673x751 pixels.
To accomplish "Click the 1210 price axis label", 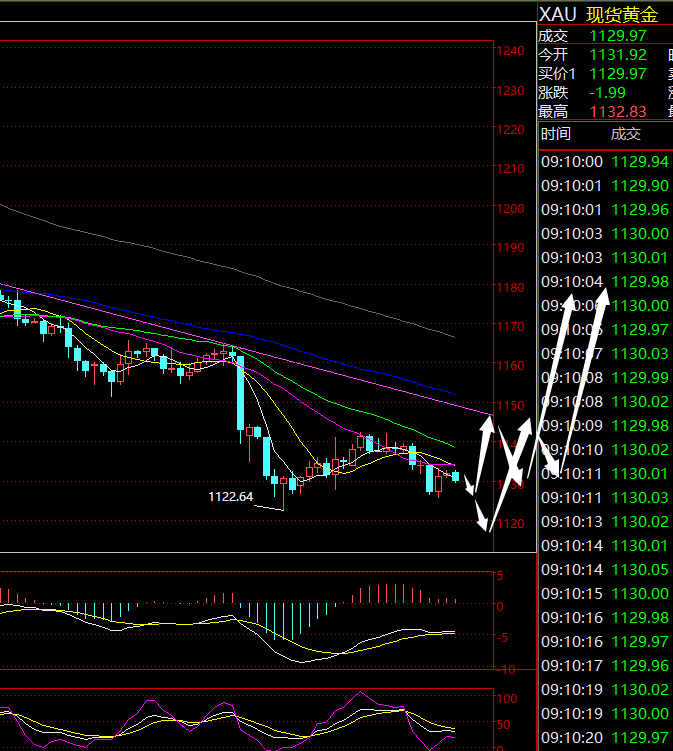I will pos(511,169).
